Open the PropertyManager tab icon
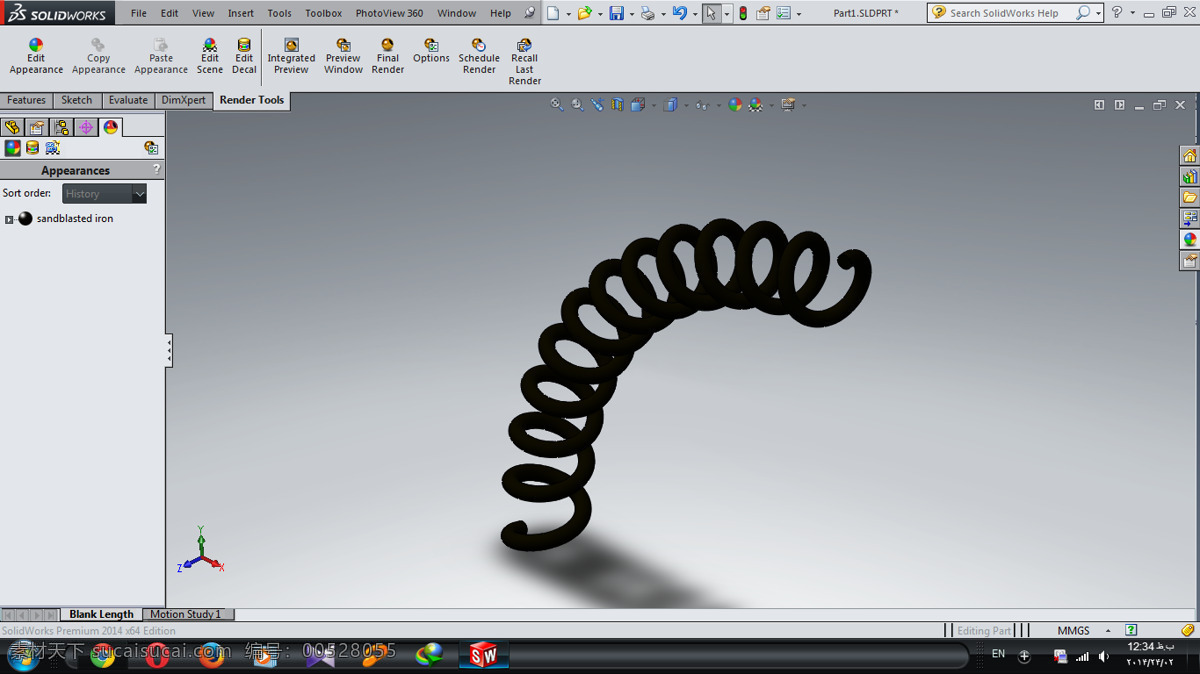This screenshot has width=1200, height=674. pos(37,127)
